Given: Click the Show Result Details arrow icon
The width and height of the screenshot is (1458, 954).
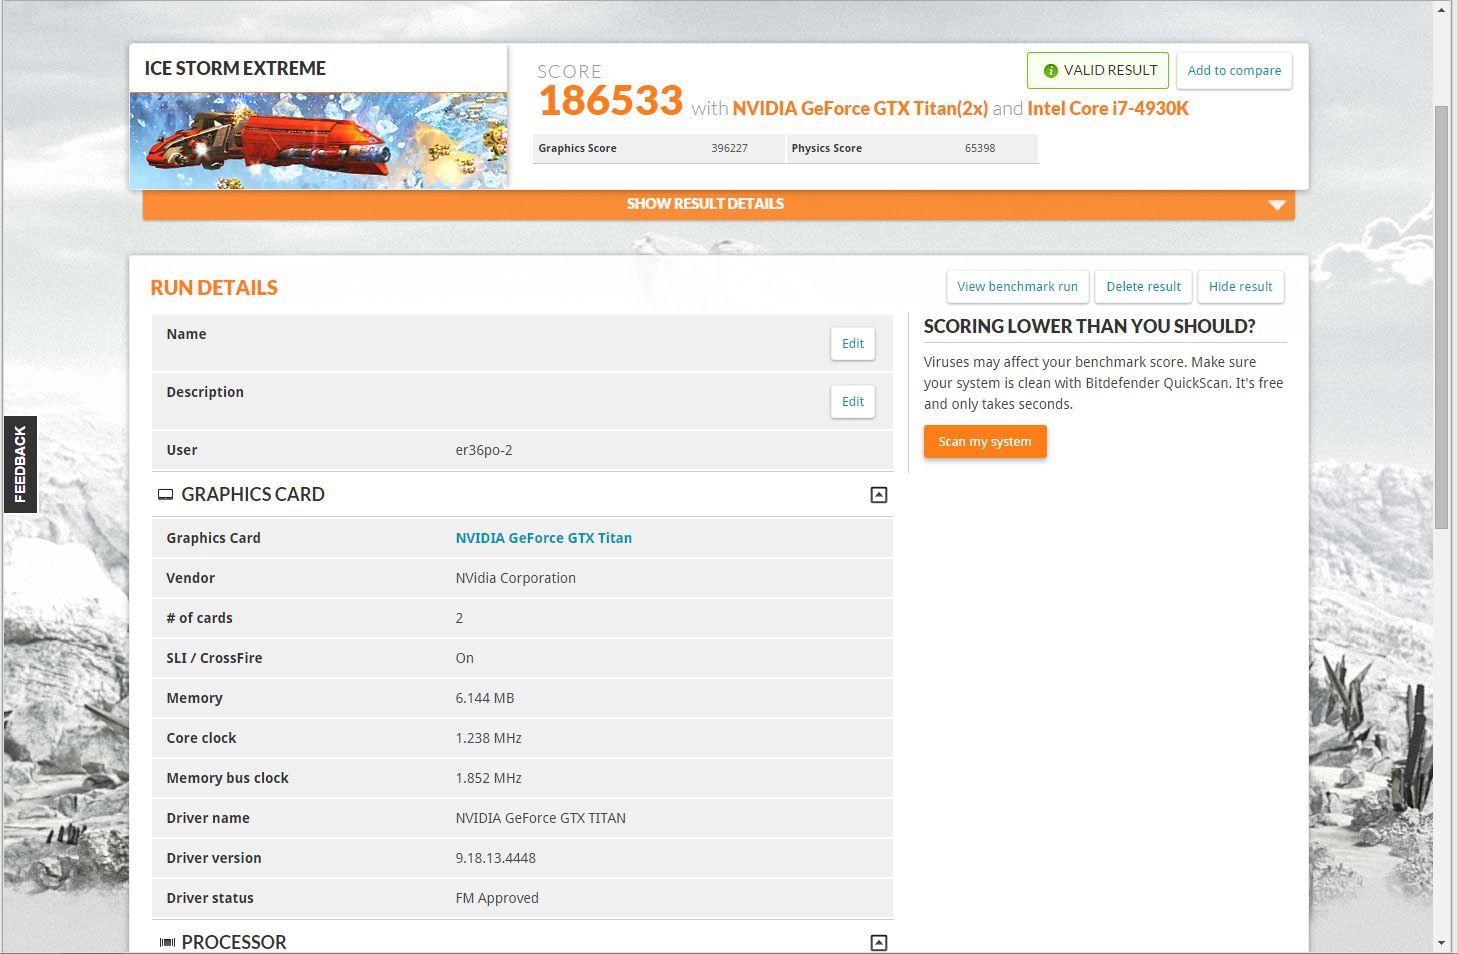Looking at the screenshot, I should coord(1276,205).
